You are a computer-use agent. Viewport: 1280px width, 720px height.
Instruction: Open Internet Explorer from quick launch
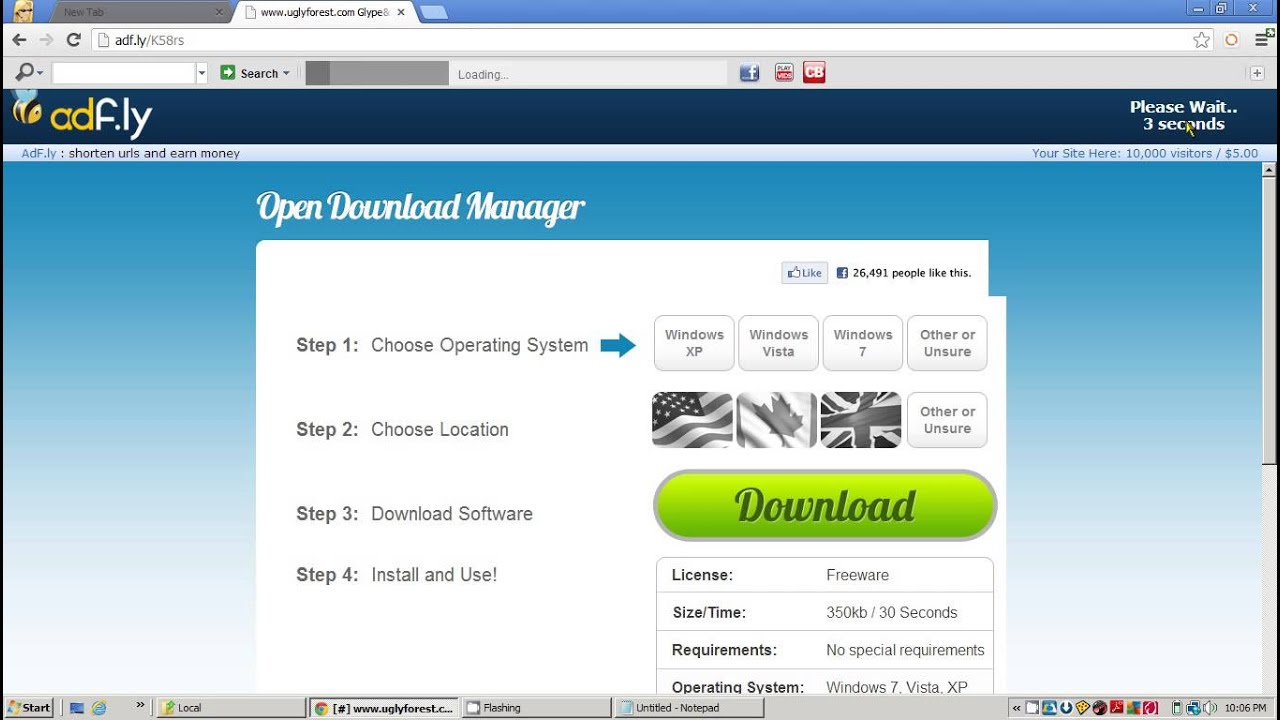(99, 708)
